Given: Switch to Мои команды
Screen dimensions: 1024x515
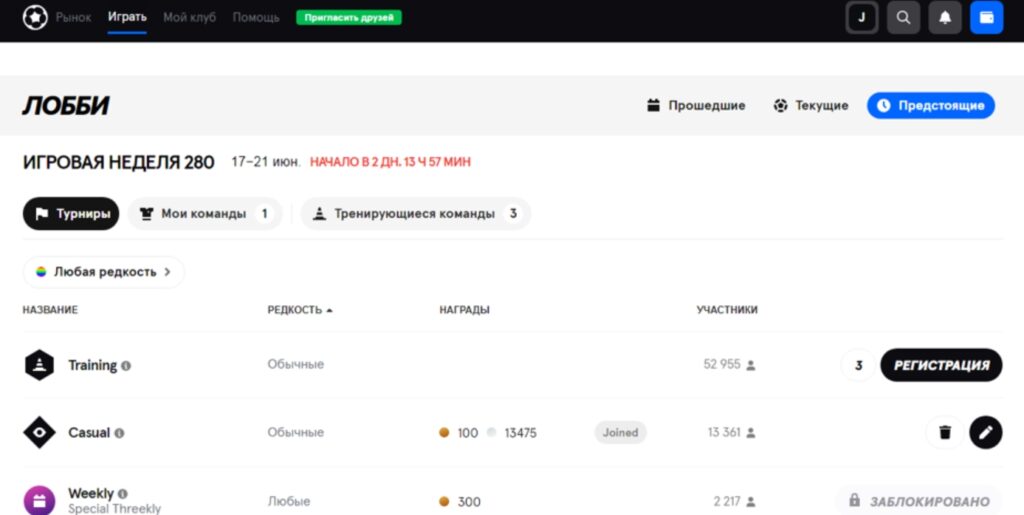Looking at the screenshot, I should tap(204, 213).
